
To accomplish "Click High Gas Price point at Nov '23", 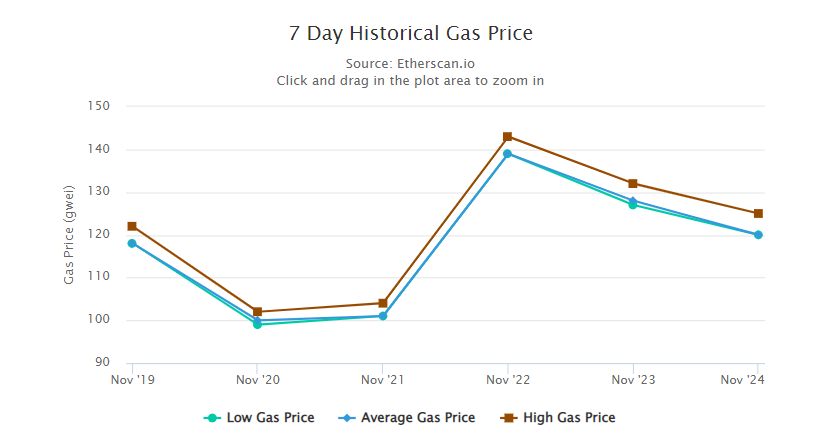I will tap(633, 183).
